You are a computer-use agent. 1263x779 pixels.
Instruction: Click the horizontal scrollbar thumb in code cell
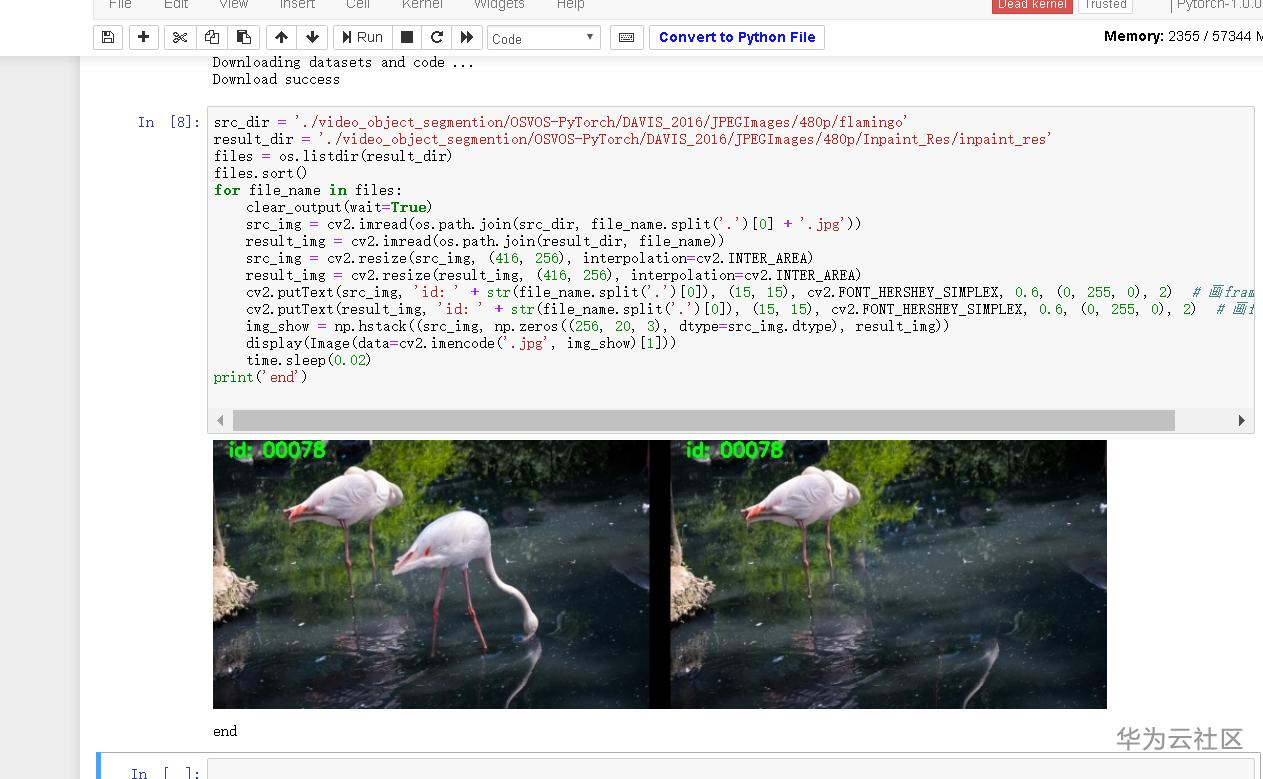click(x=703, y=421)
